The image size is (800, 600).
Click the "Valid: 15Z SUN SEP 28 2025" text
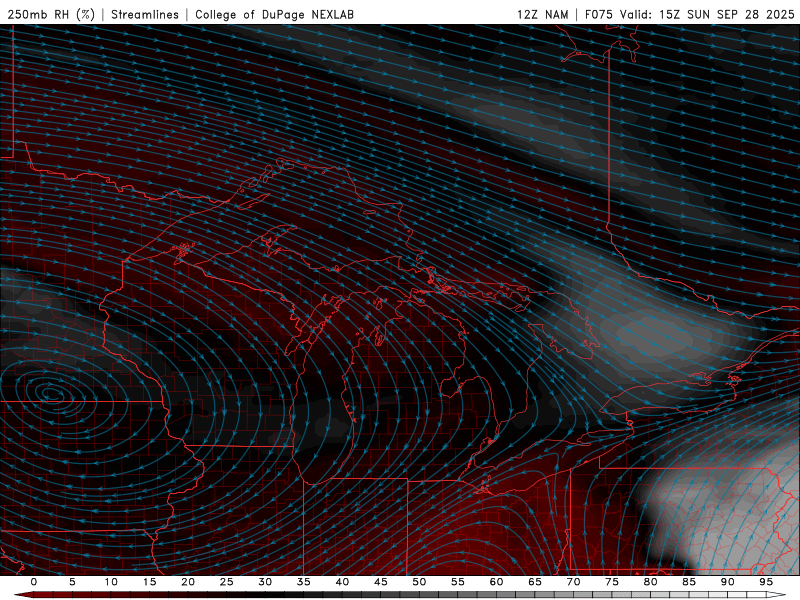coord(707,14)
